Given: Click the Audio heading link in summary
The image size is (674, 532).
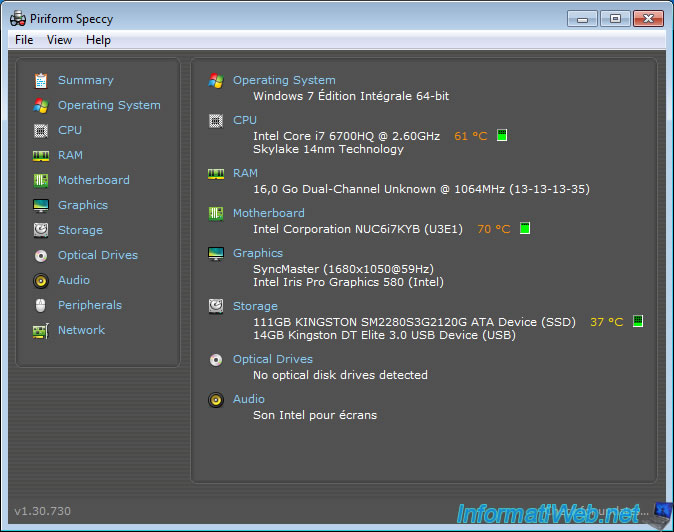Looking at the screenshot, I should pyautogui.click(x=249, y=399).
